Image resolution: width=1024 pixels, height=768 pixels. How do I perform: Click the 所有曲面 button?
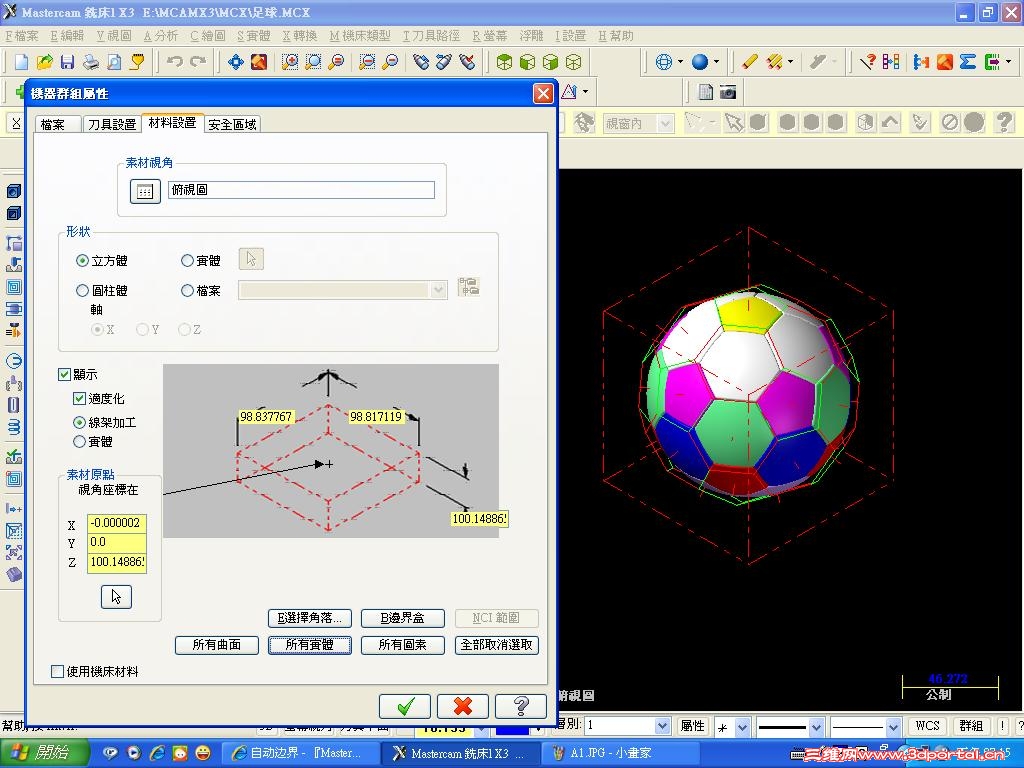click(x=217, y=645)
